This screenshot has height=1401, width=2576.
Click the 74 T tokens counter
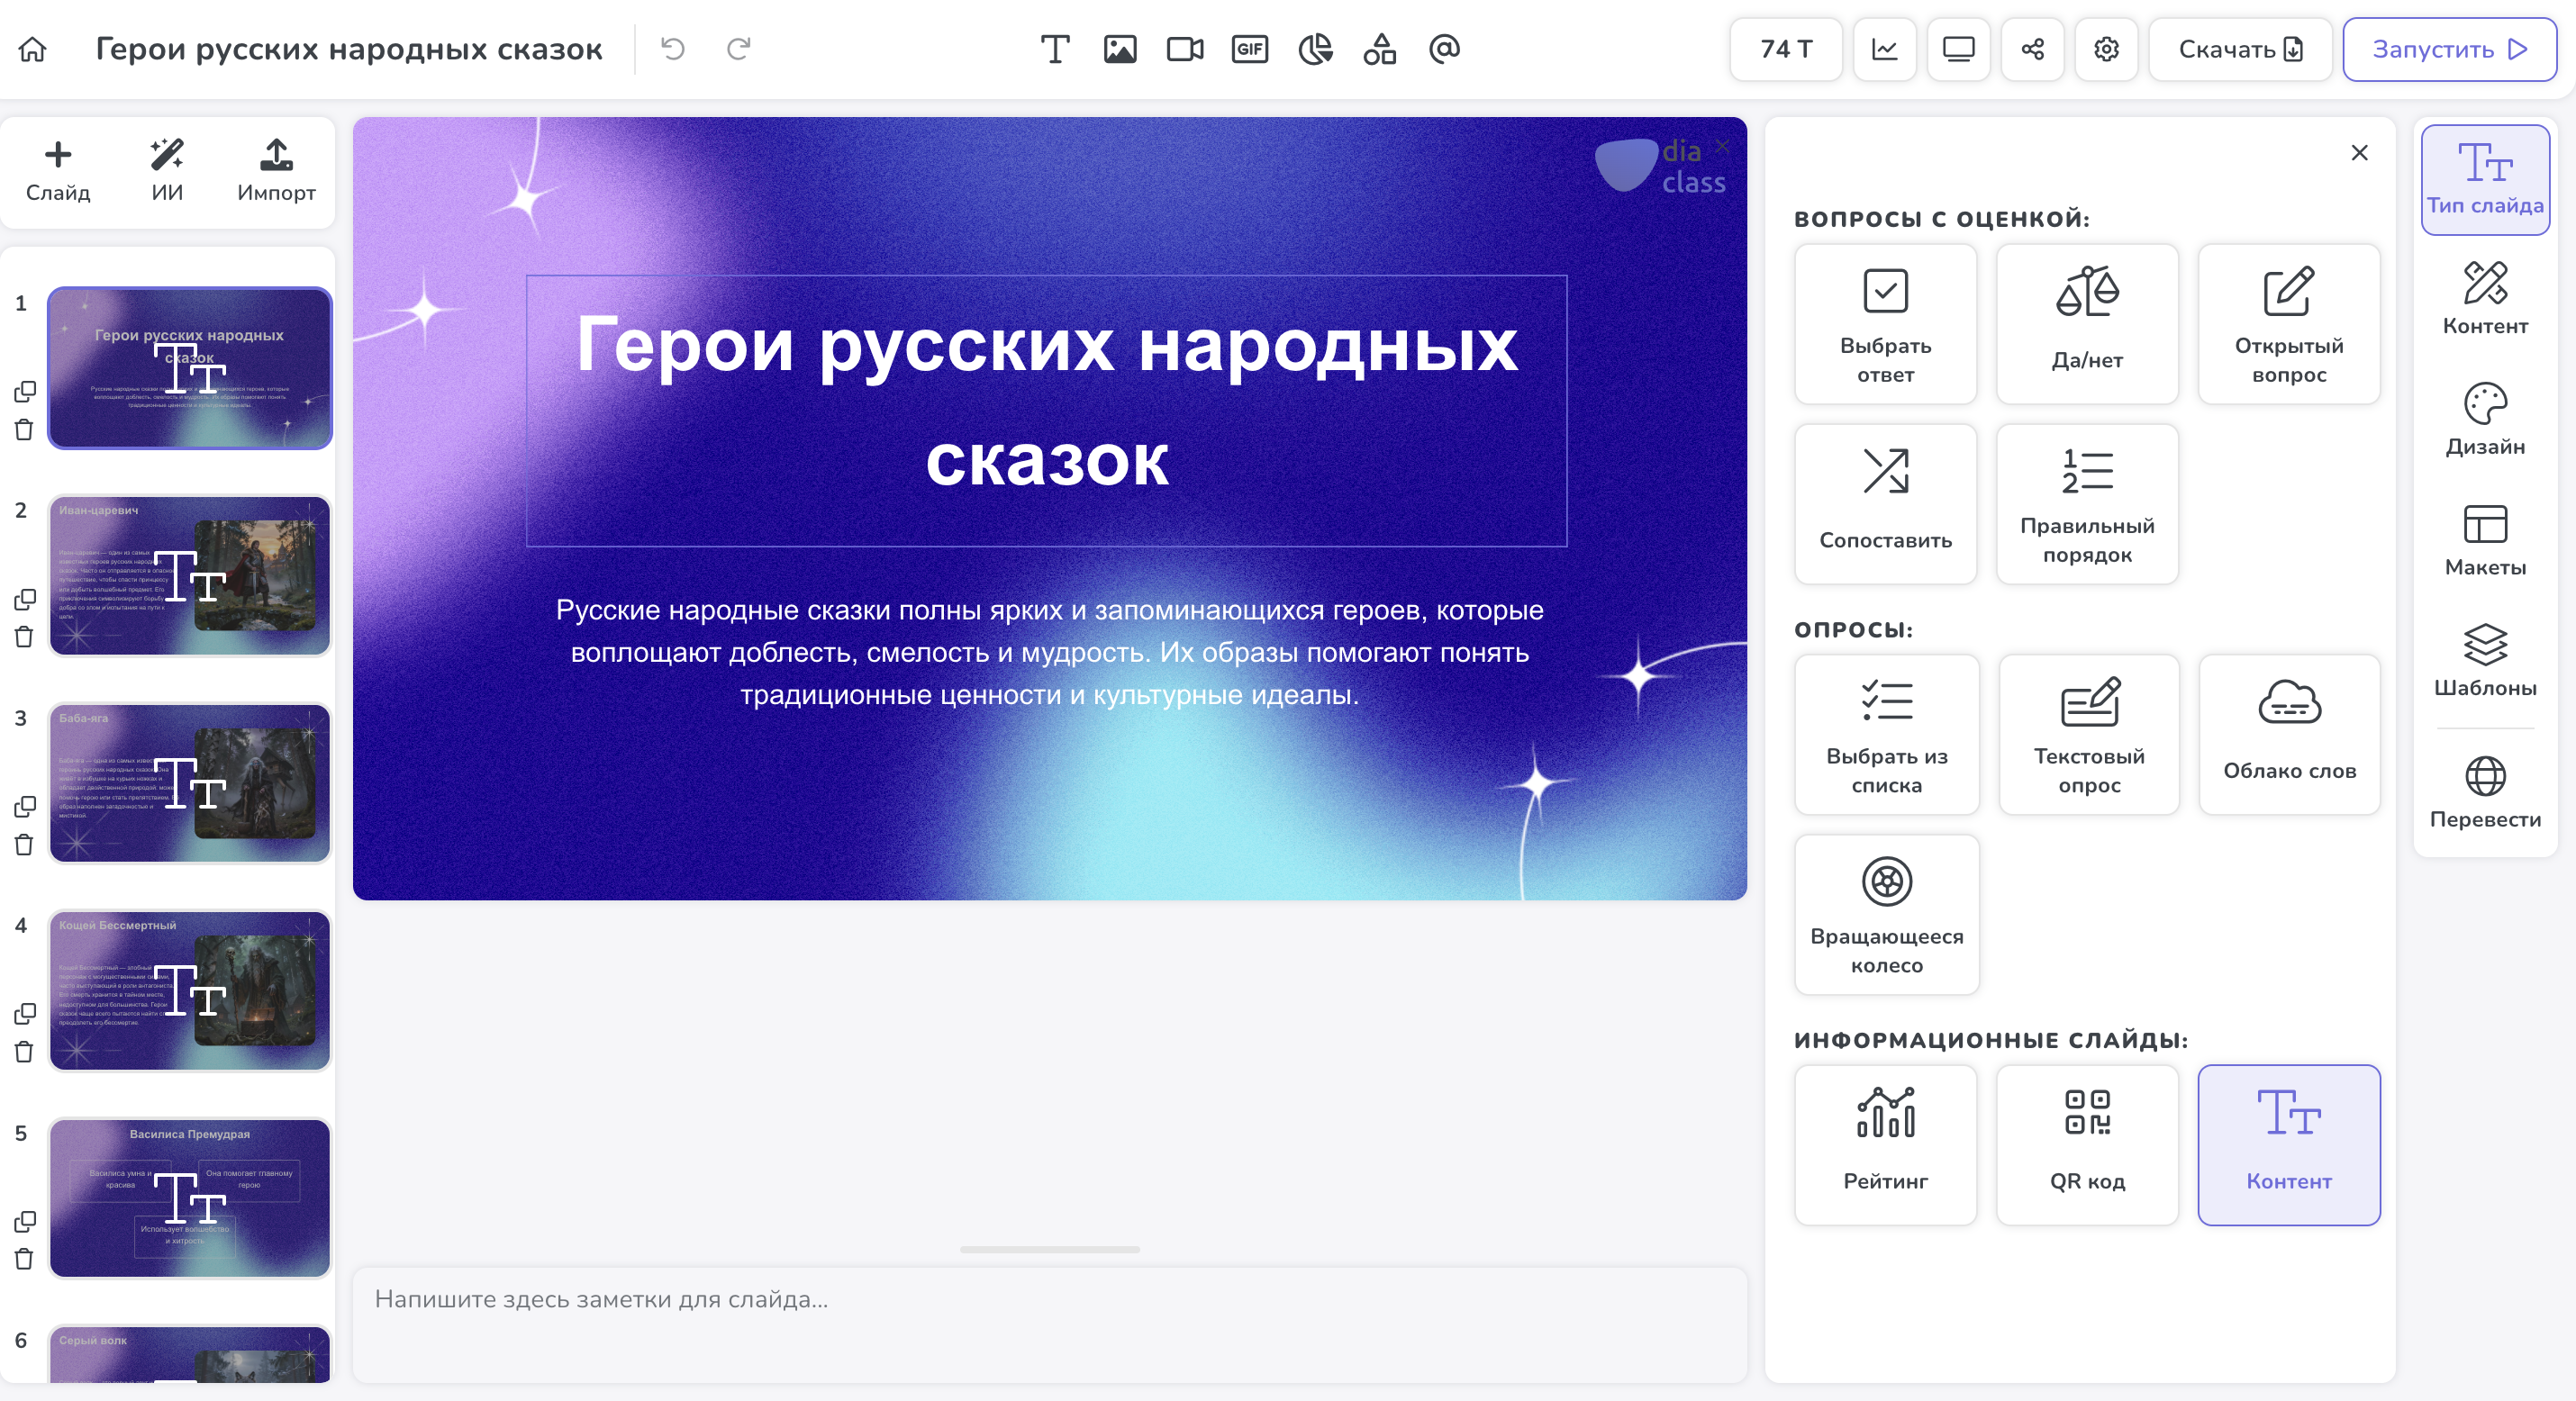click(1786, 49)
